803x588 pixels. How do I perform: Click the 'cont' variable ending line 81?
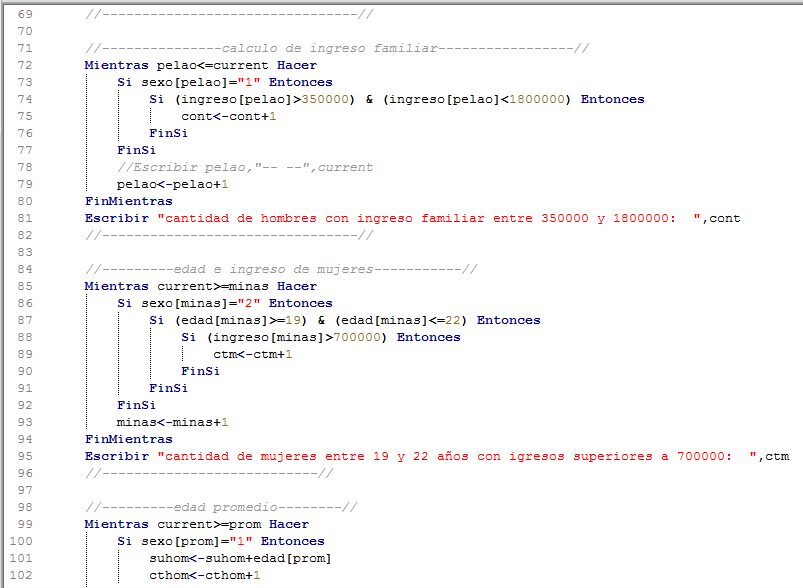coord(725,218)
